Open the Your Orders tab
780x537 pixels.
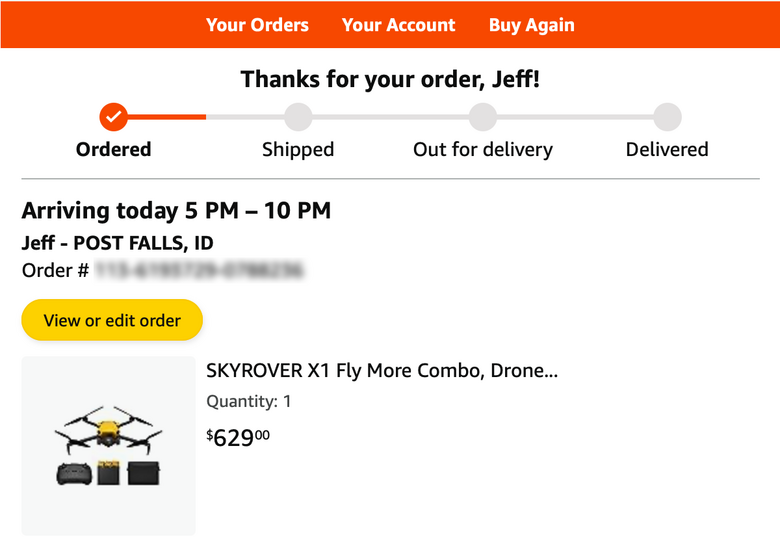[x=257, y=25]
